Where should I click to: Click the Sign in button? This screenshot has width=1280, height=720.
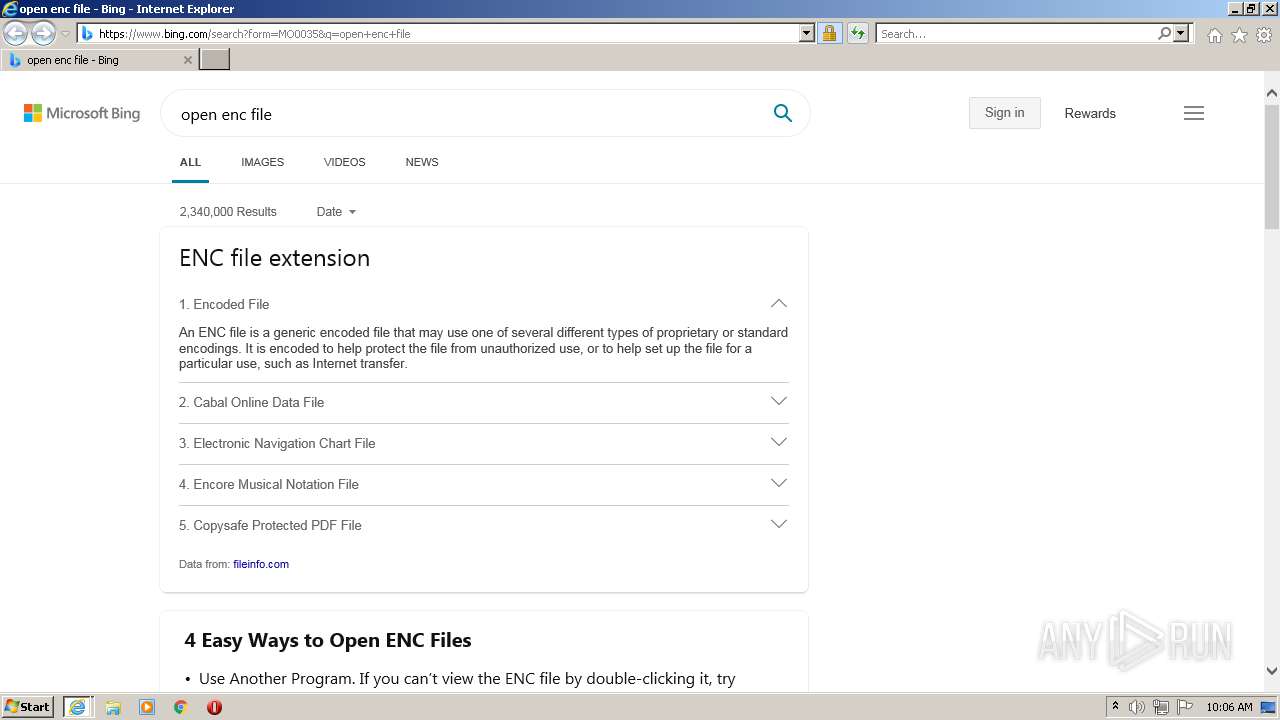tap(1004, 113)
